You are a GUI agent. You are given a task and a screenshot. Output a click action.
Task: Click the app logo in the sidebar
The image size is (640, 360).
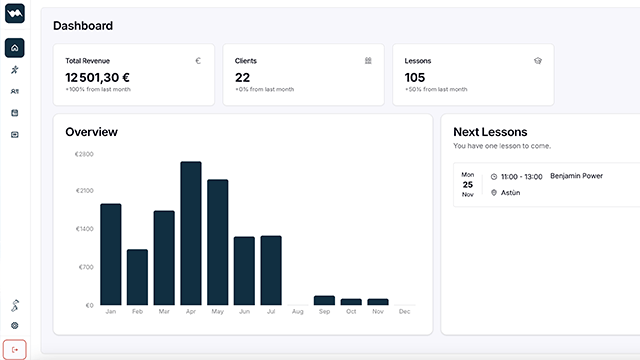15,13
